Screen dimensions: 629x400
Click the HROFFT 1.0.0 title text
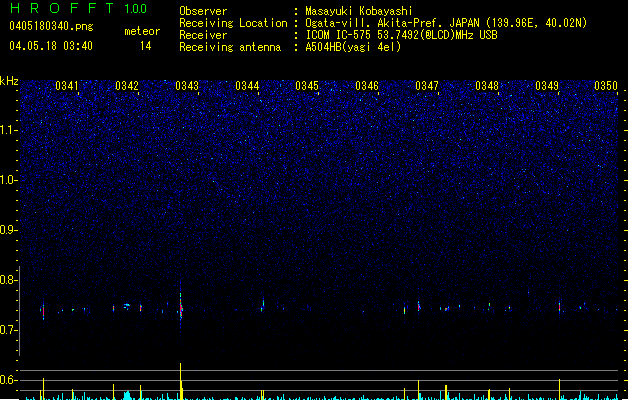pyautogui.click(x=78, y=8)
